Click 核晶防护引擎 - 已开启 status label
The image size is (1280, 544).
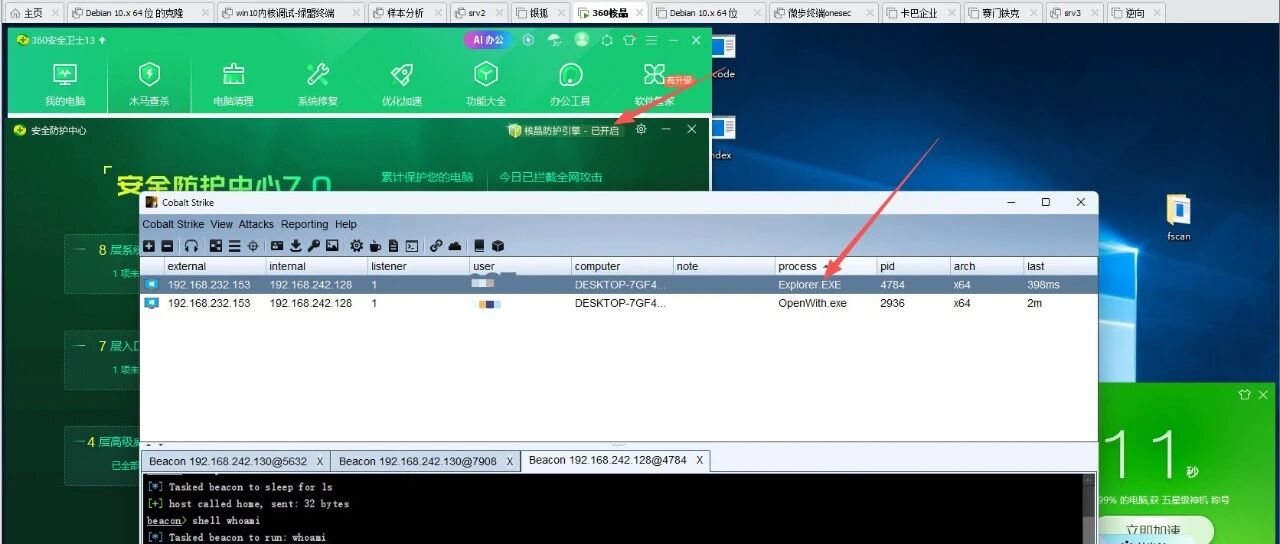564,130
